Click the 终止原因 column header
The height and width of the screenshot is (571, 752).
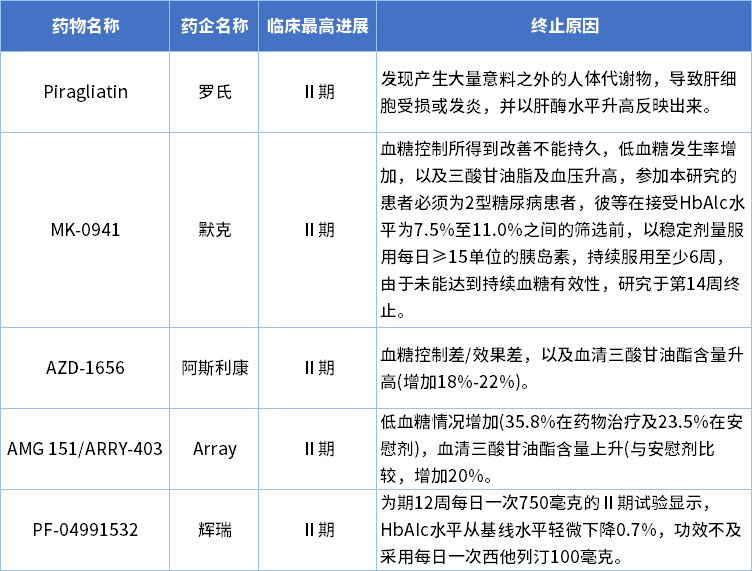(x=564, y=26)
